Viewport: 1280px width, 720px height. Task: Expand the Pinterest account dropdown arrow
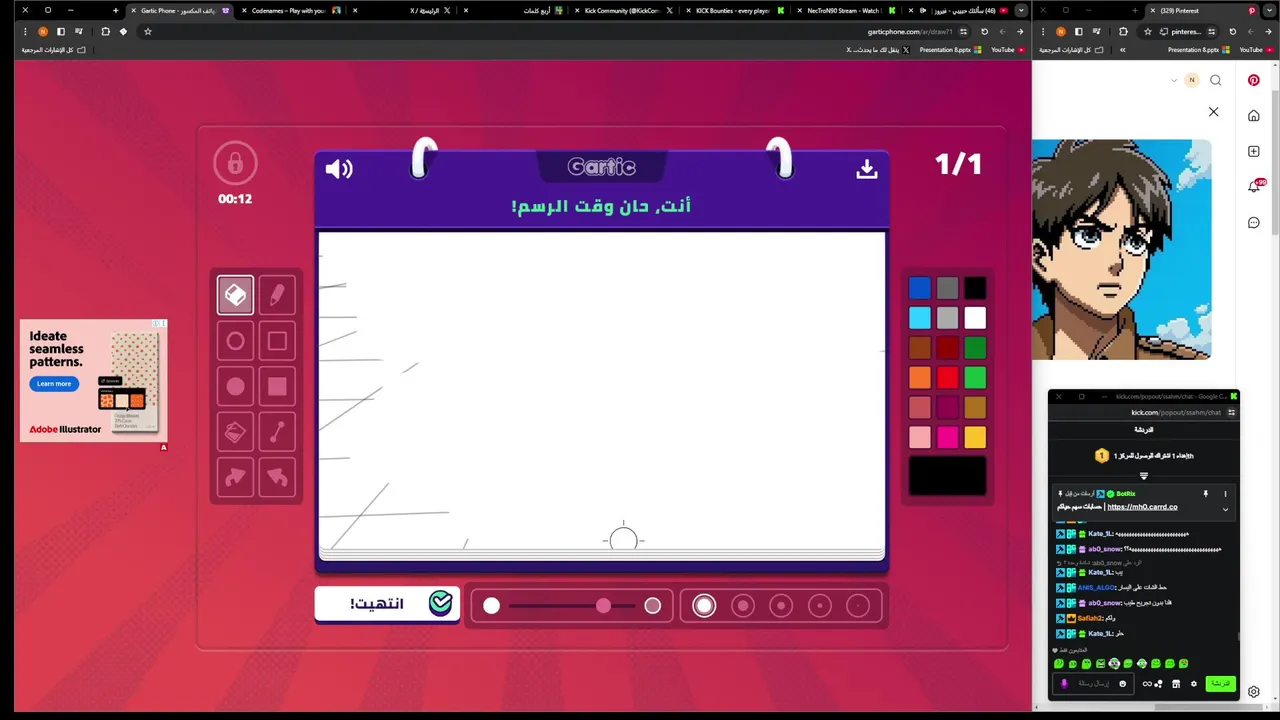[1174, 80]
